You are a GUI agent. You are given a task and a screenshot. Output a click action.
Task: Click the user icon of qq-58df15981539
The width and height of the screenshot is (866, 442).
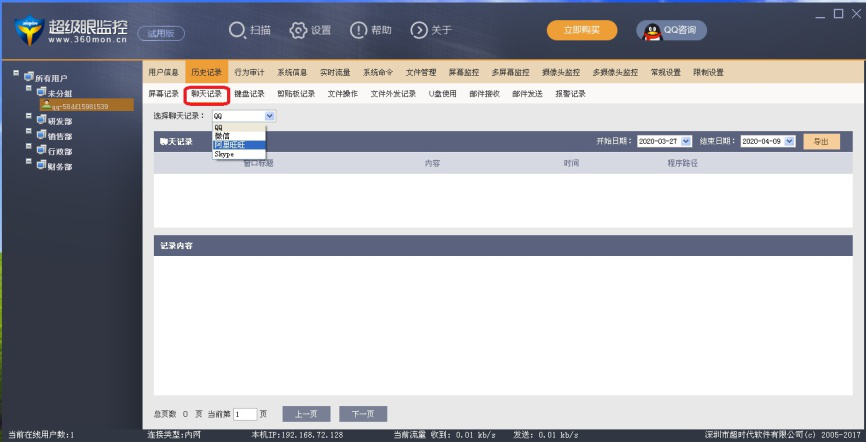tap(46, 105)
